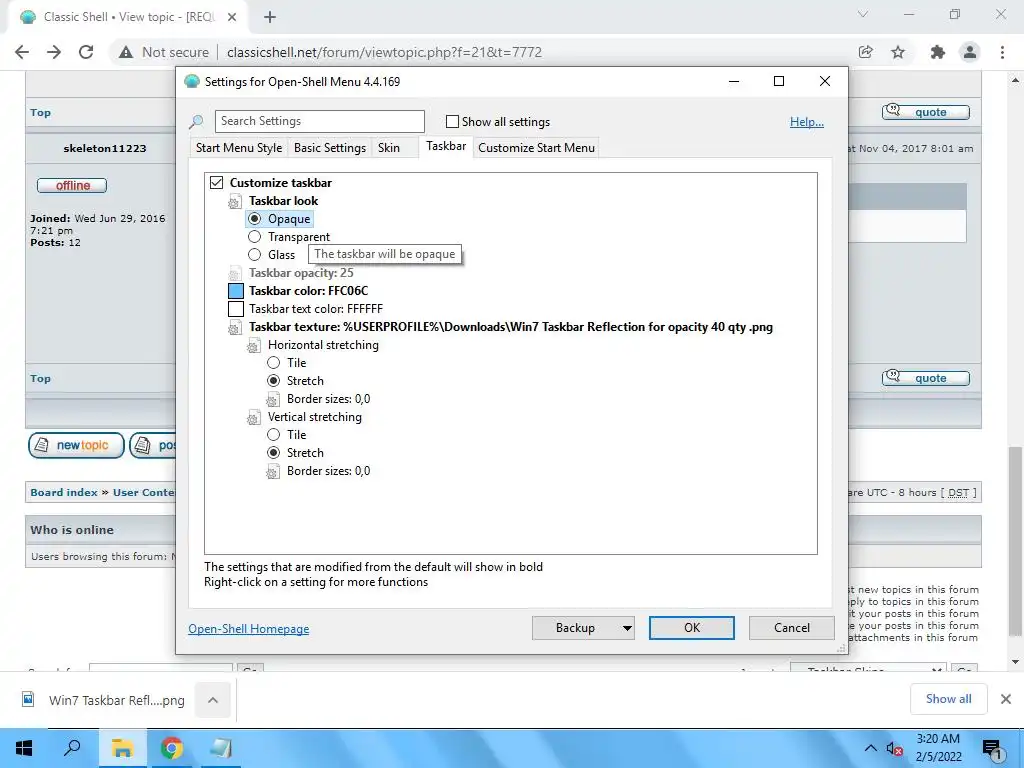Open Backup button dropdown arrow

[x=627, y=628]
